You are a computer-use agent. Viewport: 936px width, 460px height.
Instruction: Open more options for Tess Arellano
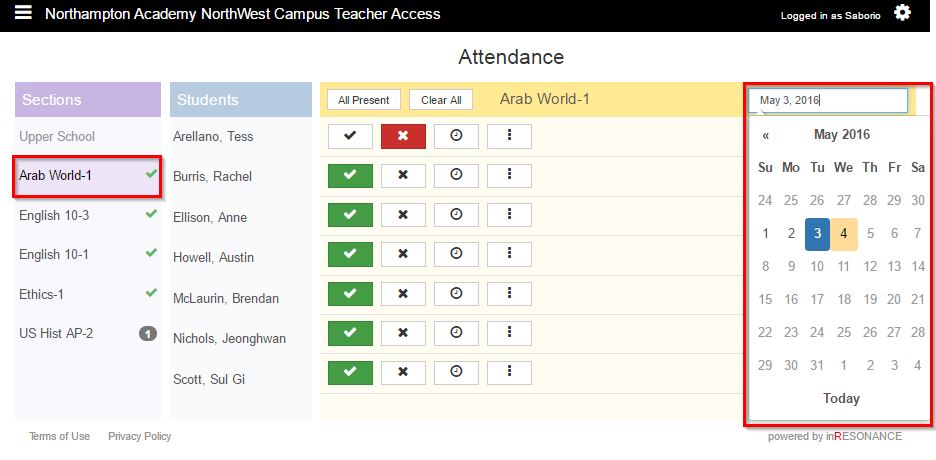pyautogui.click(x=509, y=136)
